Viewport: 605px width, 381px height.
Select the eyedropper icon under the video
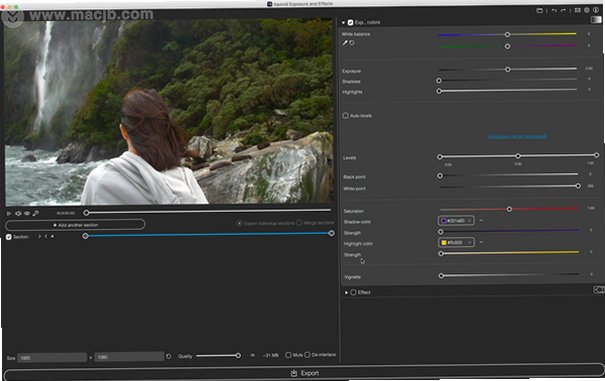coord(35,213)
